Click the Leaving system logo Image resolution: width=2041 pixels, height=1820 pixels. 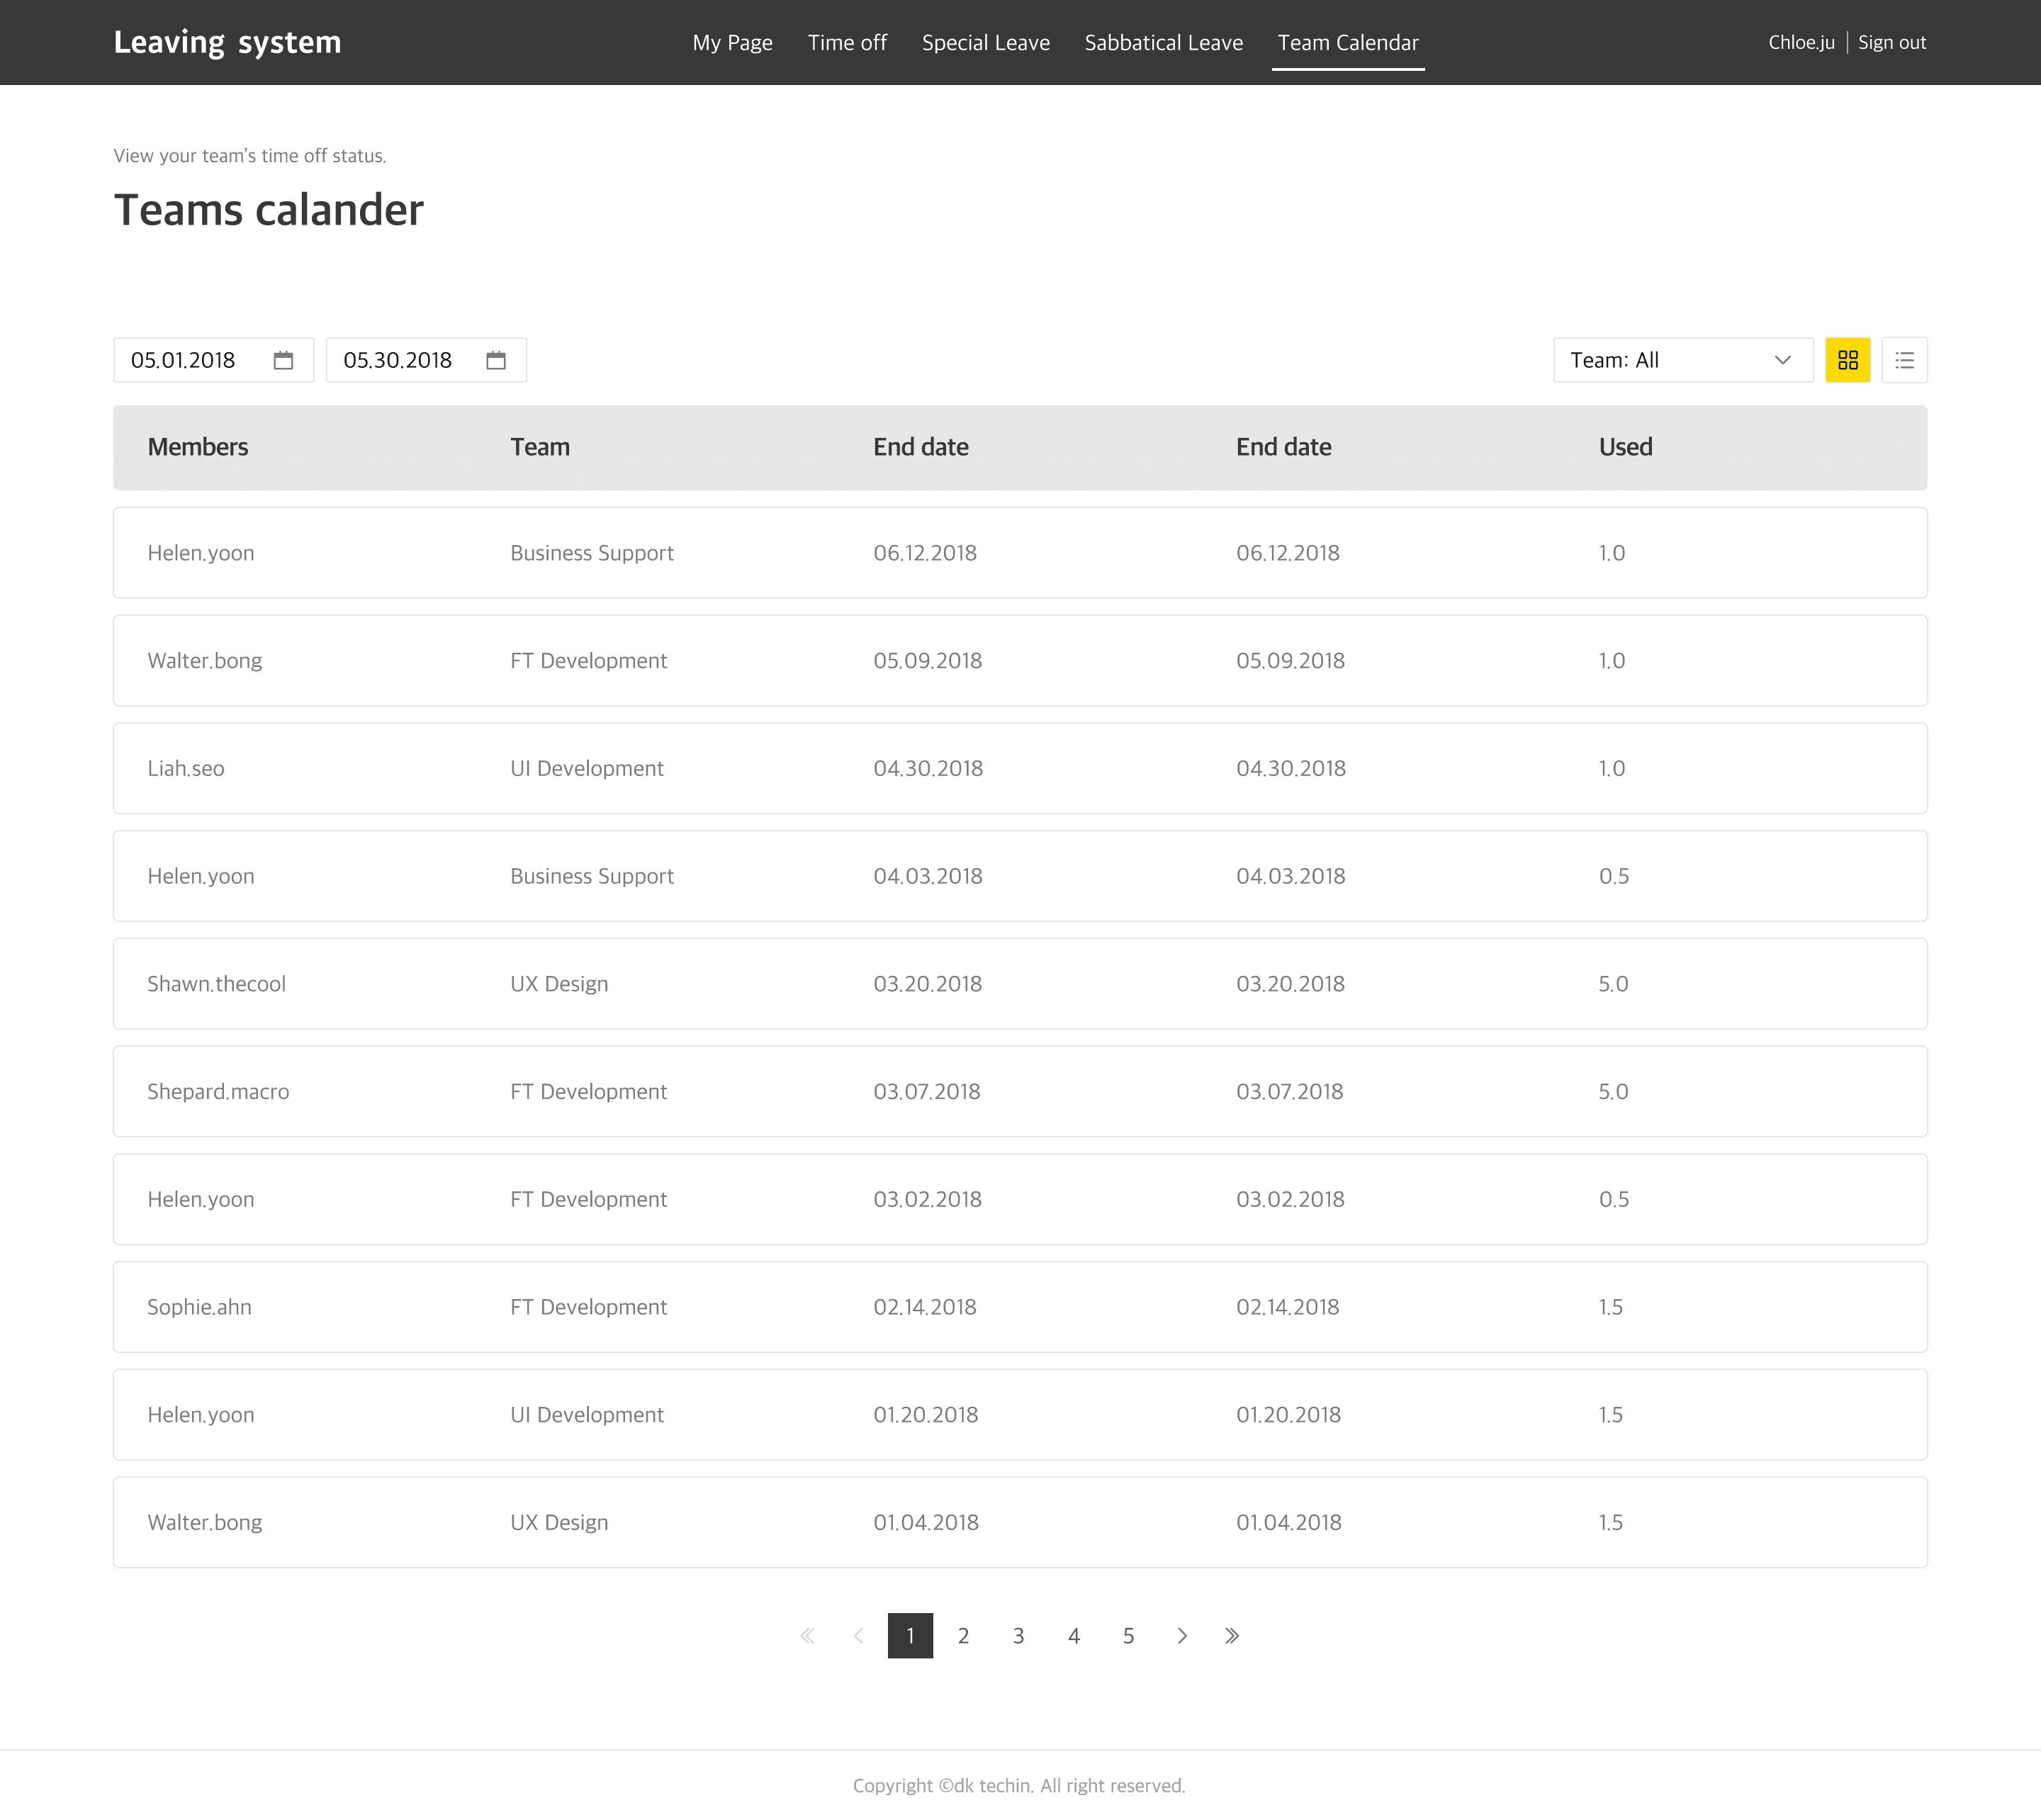click(x=227, y=43)
